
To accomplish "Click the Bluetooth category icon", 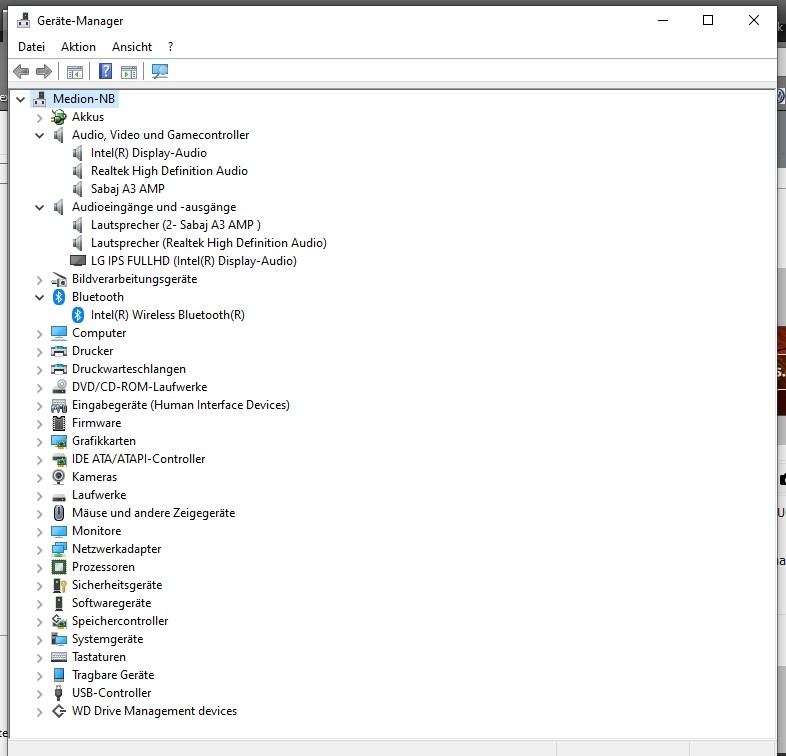I will coord(59,297).
